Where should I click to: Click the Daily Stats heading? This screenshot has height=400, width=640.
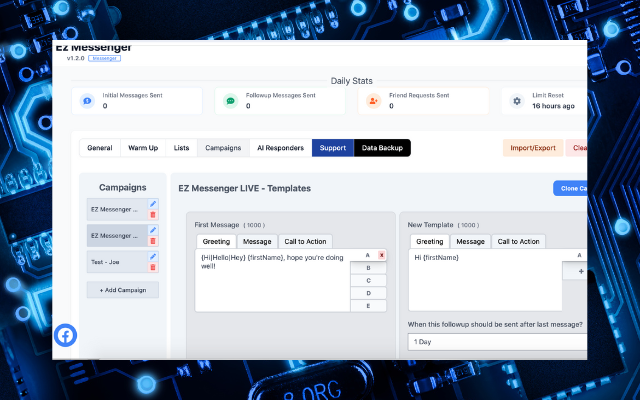coord(351,81)
